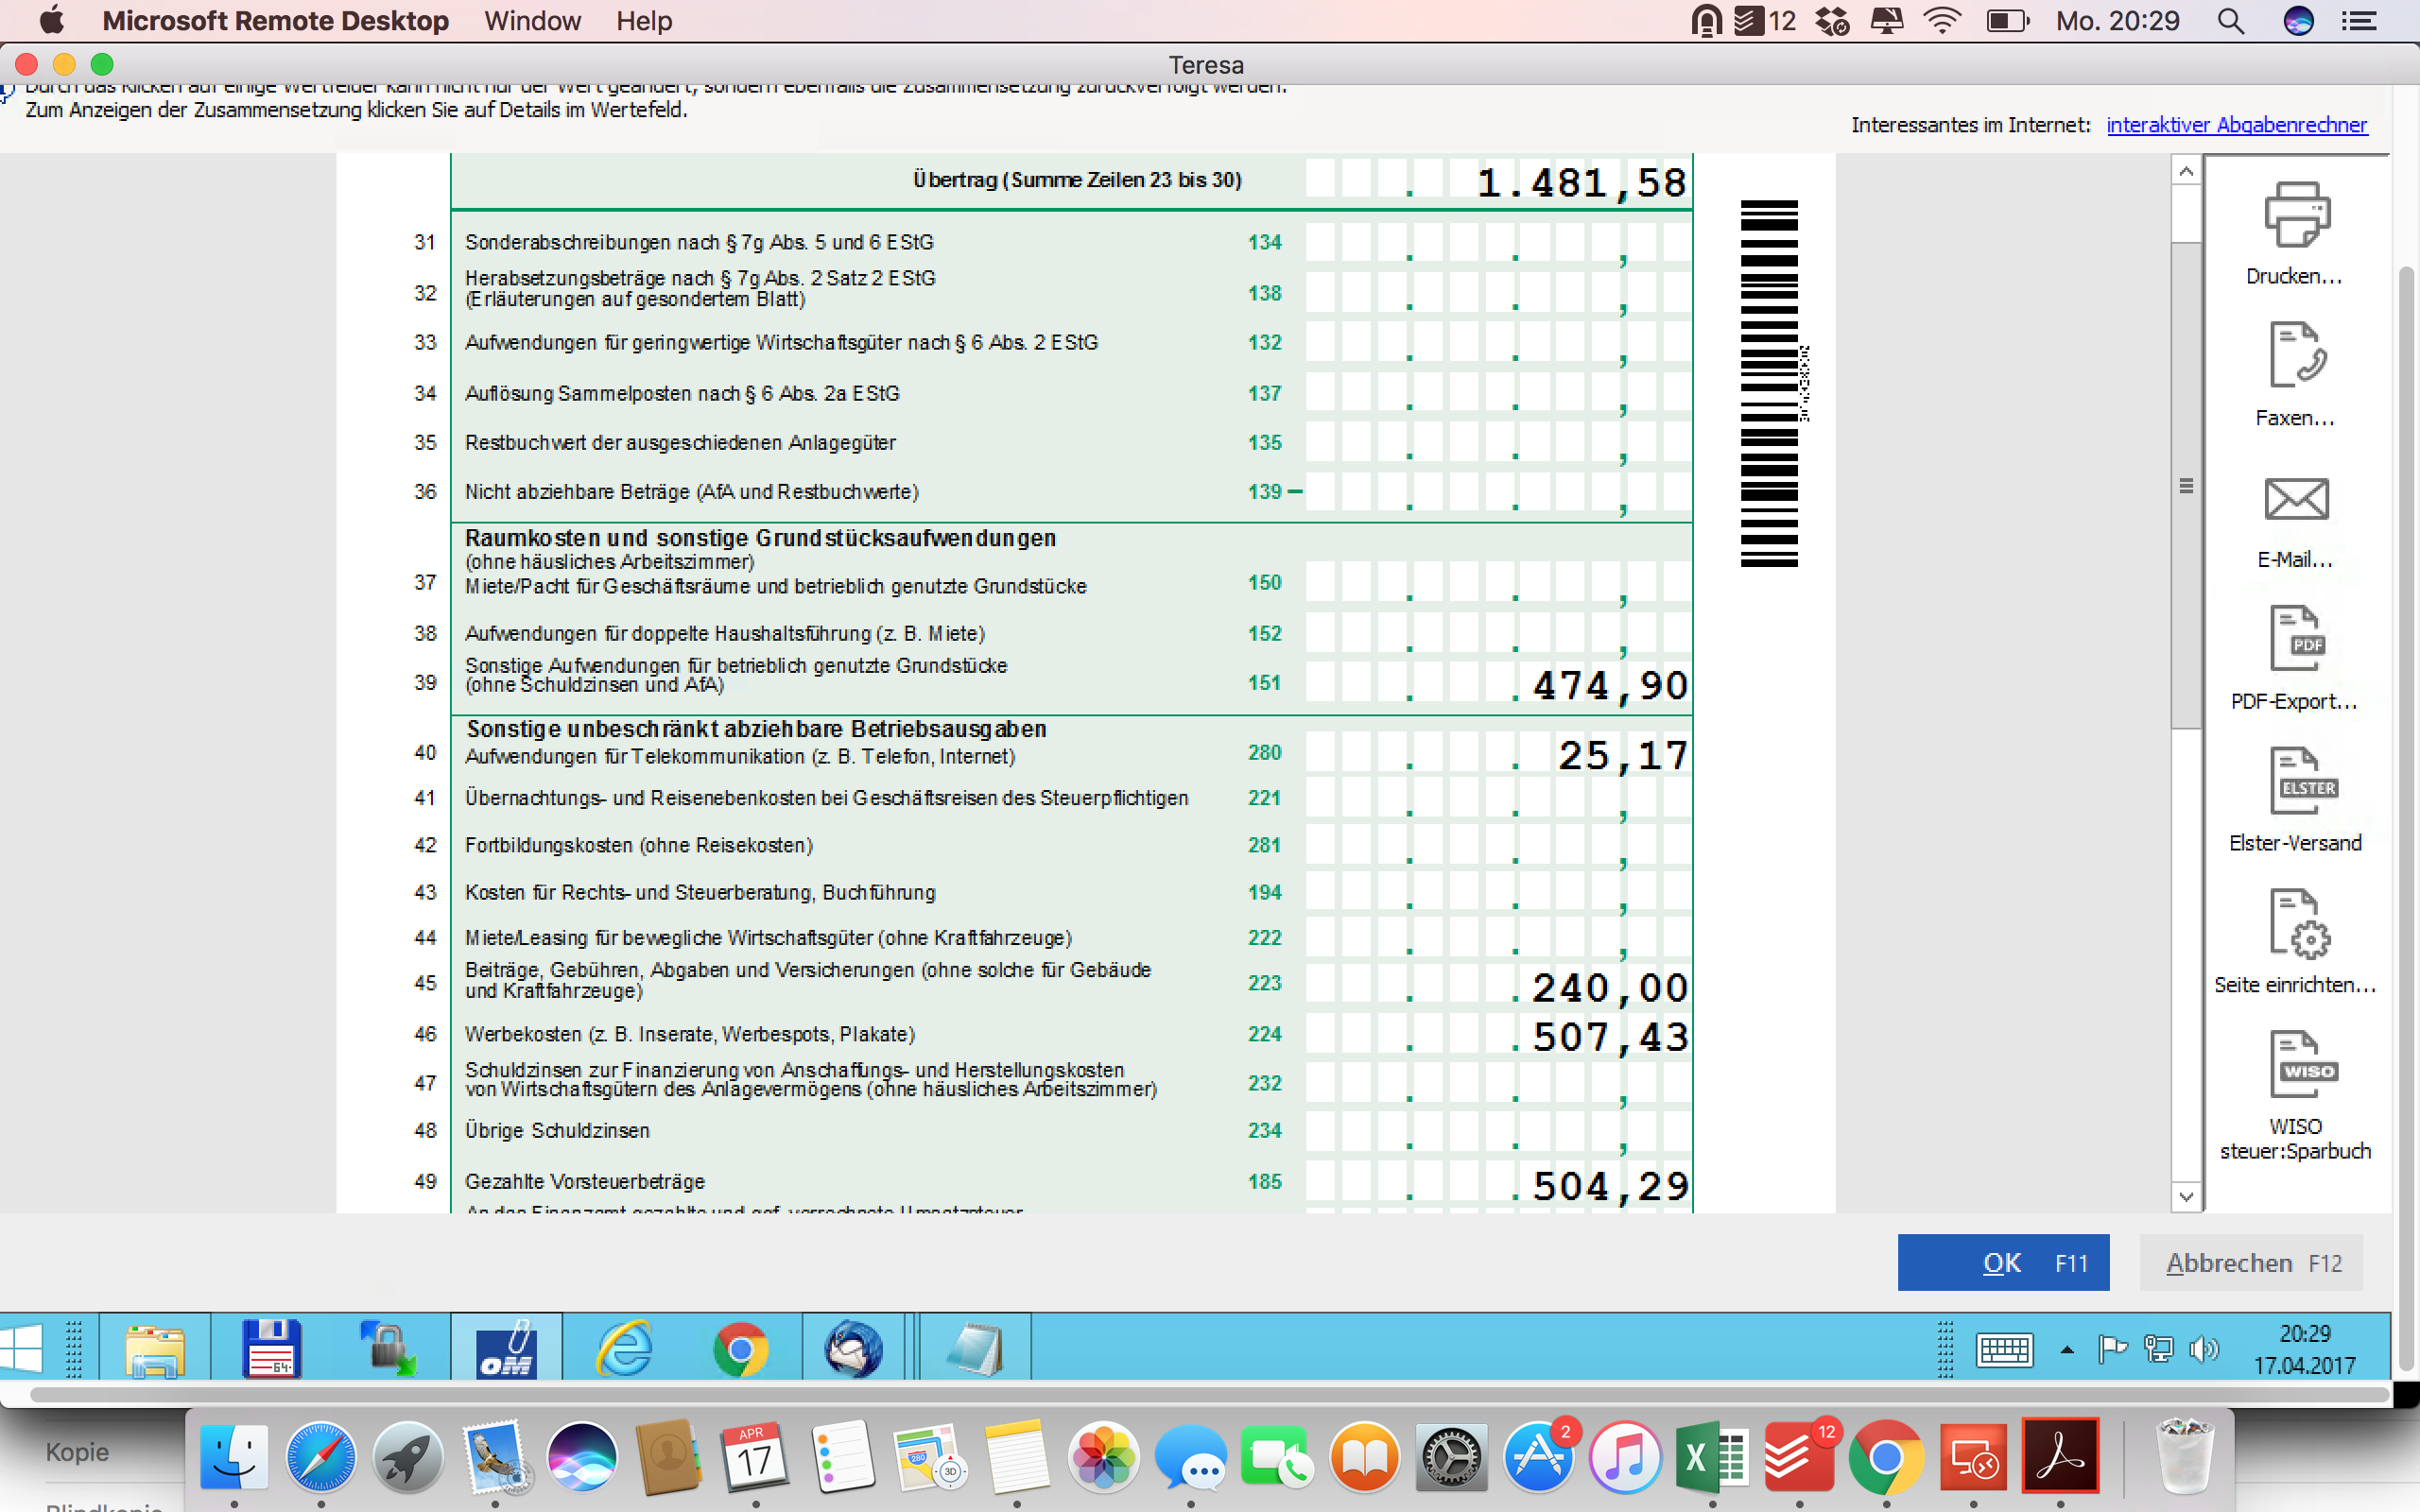This screenshot has width=2420, height=1512.
Task: Click the Übrige Schuldzinsen field 234
Action: click(x=1498, y=1131)
